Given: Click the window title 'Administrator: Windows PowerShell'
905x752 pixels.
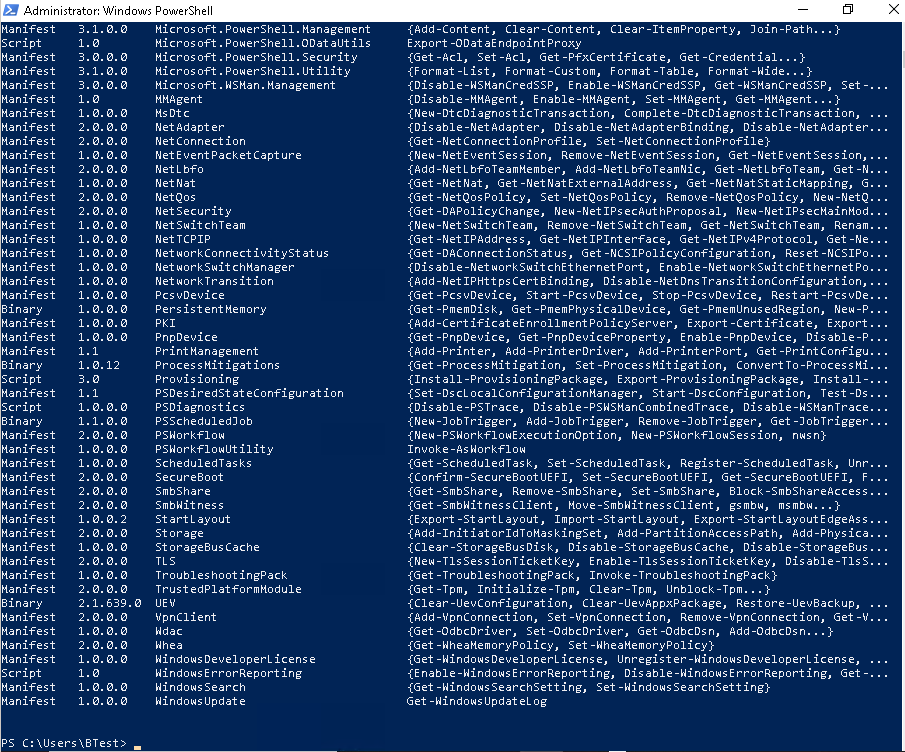Looking at the screenshot, I should (118, 10).
